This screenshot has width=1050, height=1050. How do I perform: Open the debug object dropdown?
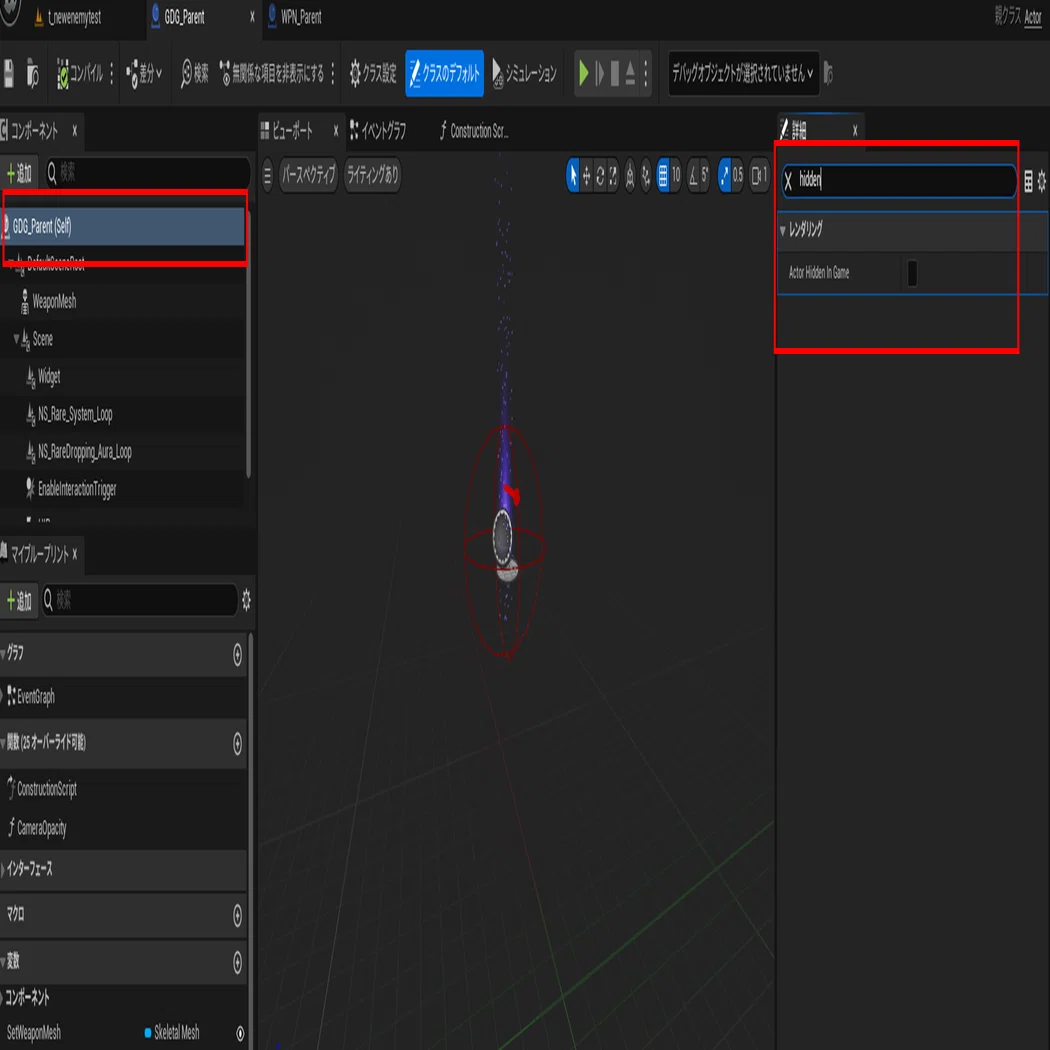(x=743, y=73)
